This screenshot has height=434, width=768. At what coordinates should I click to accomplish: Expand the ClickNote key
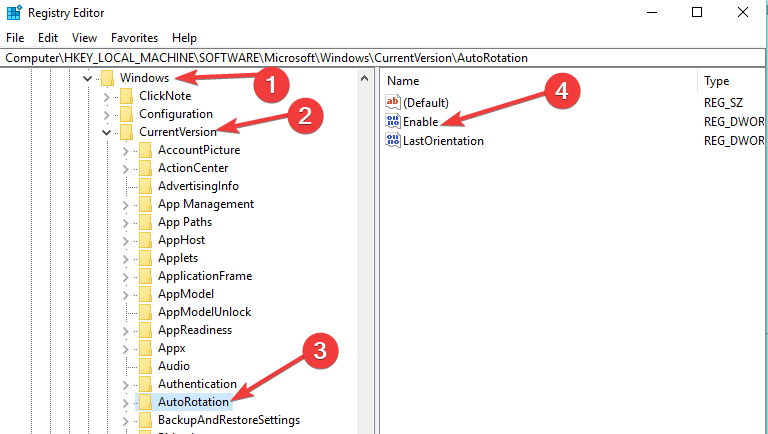pyautogui.click(x=106, y=96)
